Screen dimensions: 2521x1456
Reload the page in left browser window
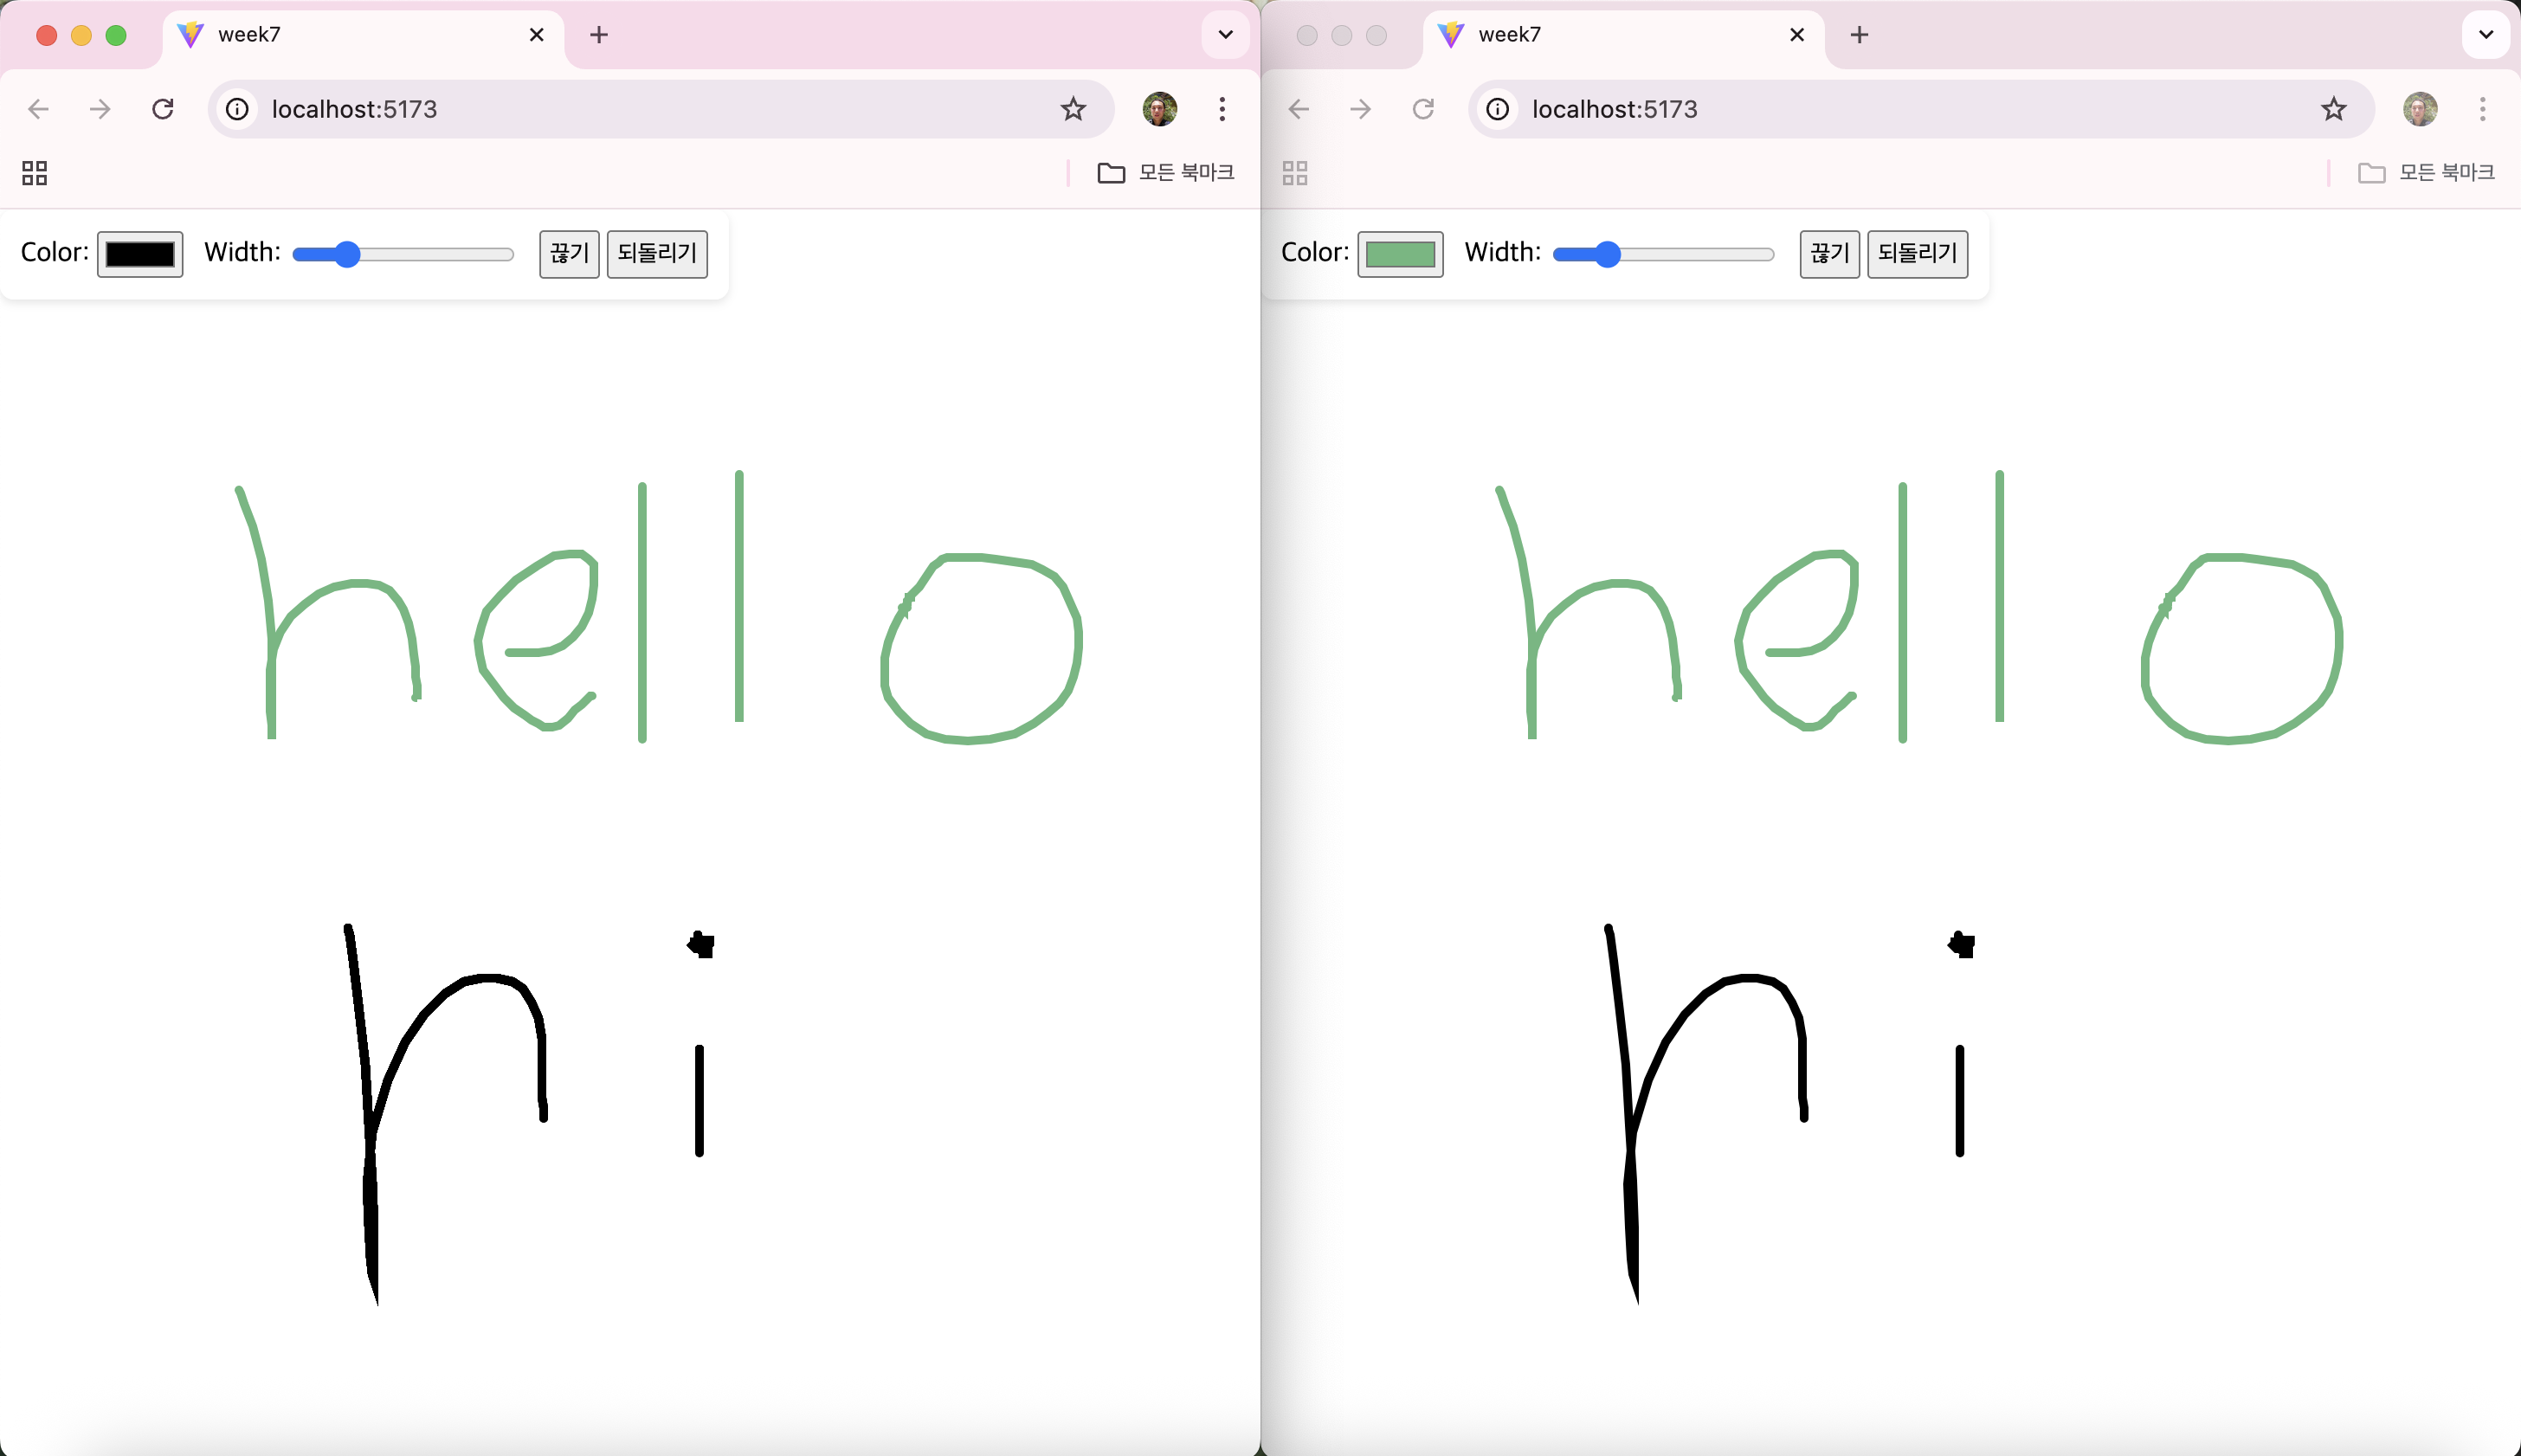click(163, 109)
